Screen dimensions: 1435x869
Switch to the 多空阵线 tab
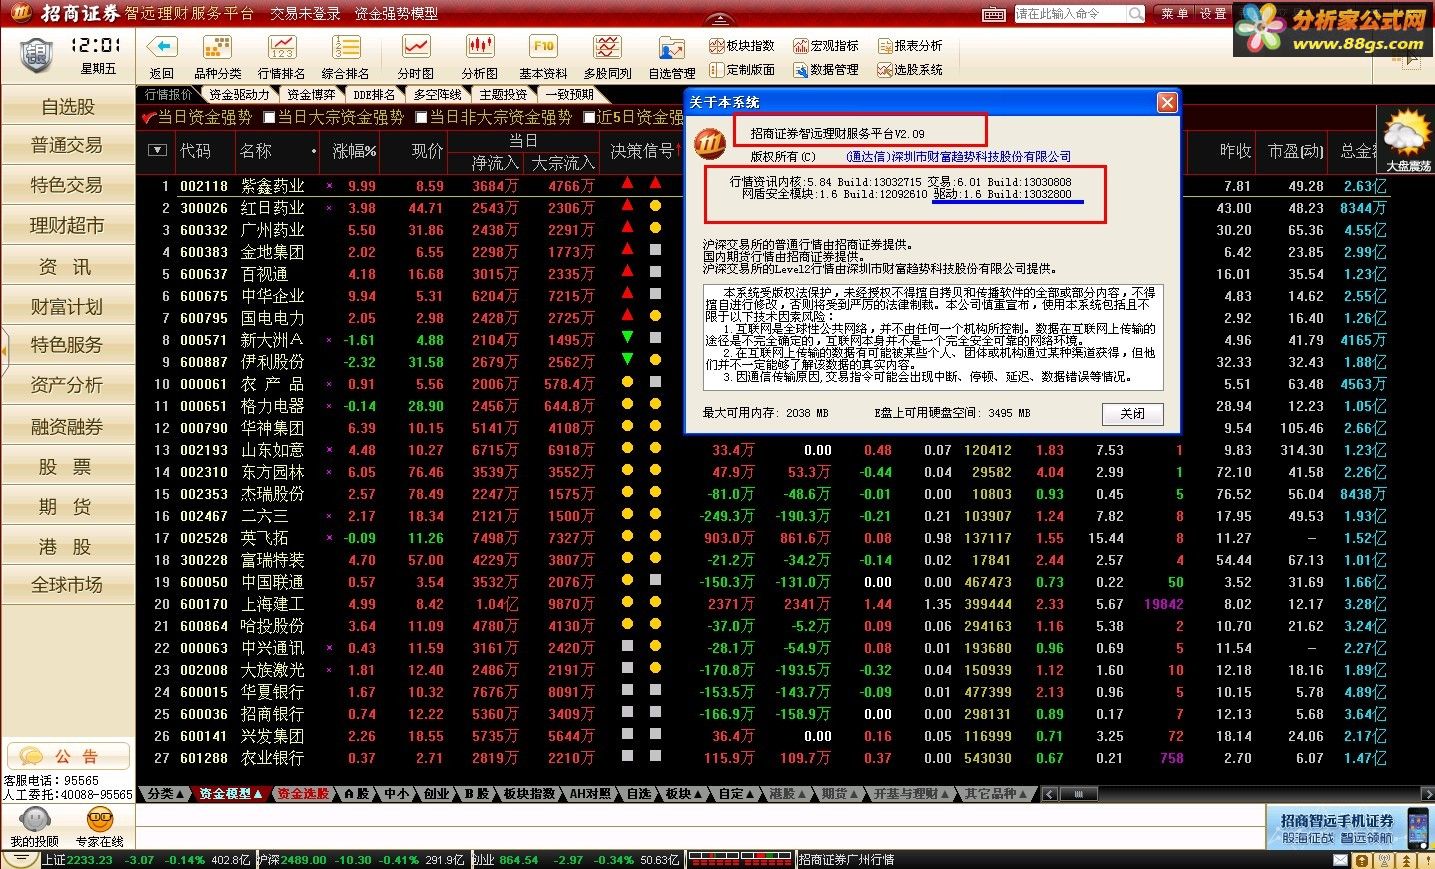[x=438, y=95]
